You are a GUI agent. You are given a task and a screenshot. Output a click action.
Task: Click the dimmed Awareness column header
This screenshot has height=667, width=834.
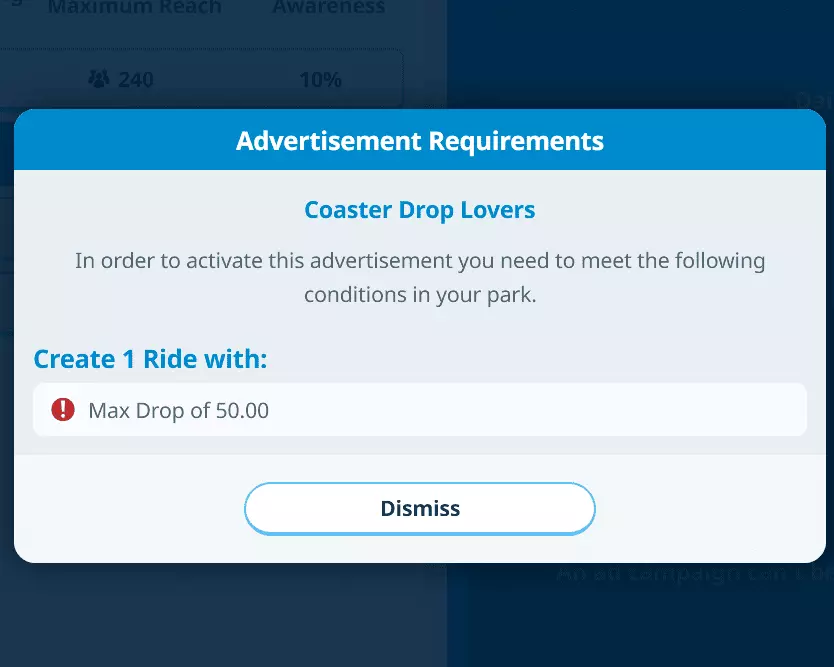point(328,8)
